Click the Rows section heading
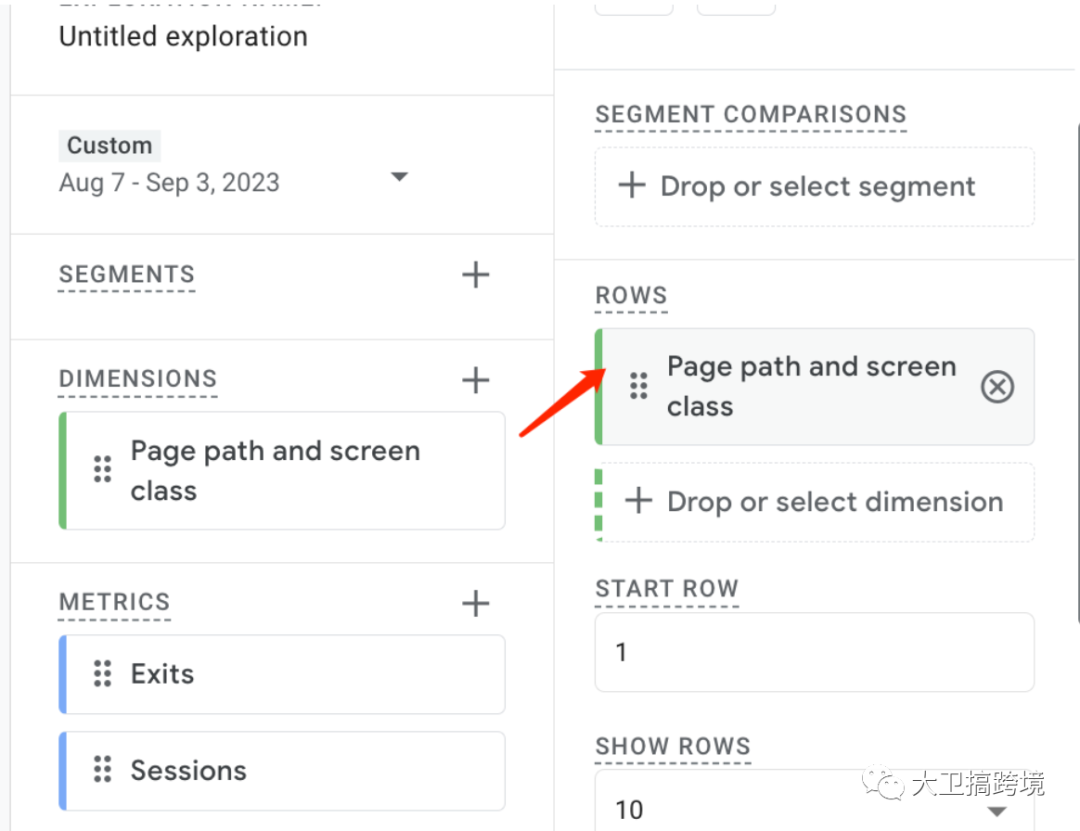The height and width of the screenshot is (831, 1080). click(x=631, y=296)
